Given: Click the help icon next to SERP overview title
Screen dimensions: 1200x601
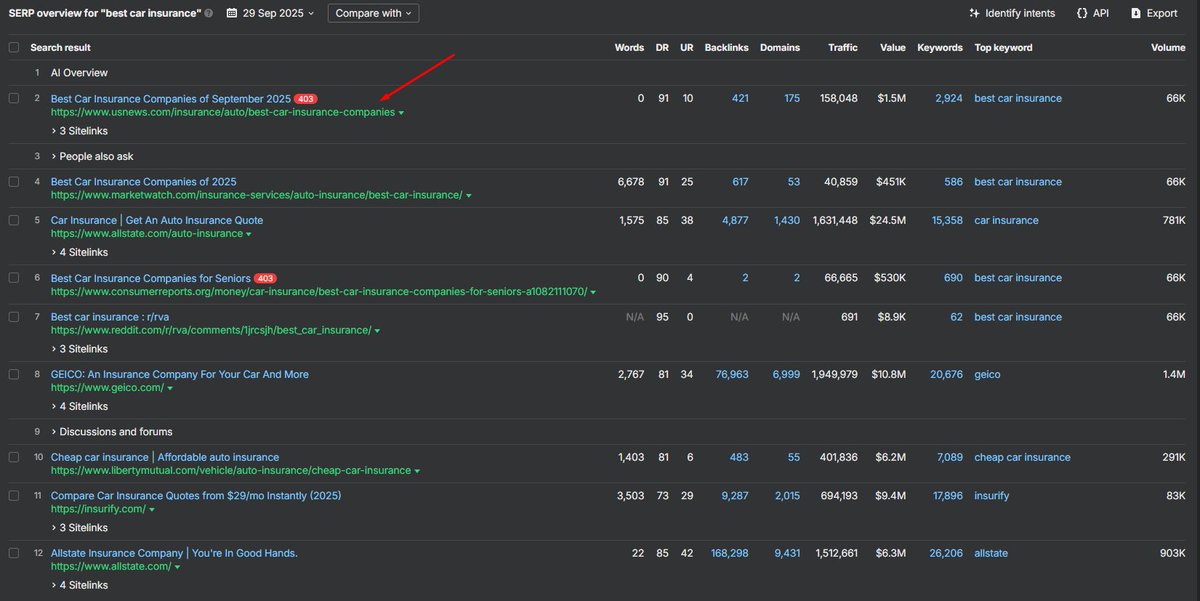Looking at the screenshot, I should click(x=208, y=14).
